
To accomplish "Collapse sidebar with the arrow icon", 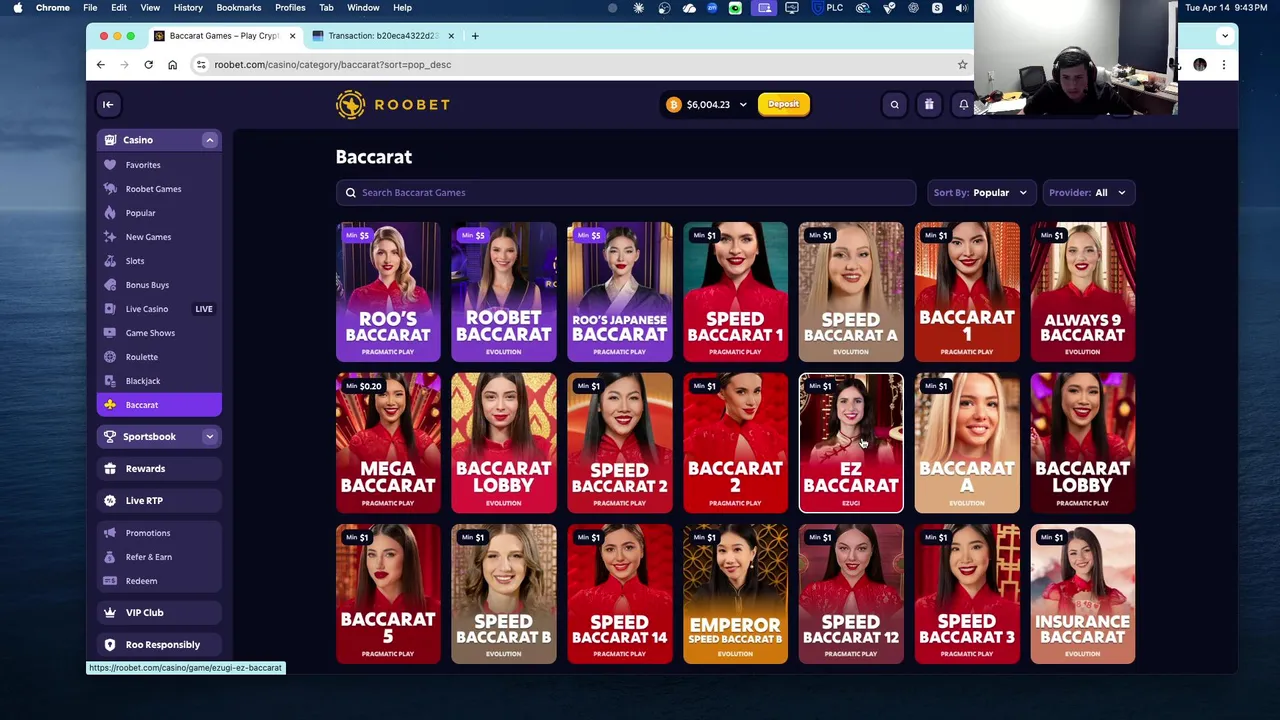I will 108,104.
